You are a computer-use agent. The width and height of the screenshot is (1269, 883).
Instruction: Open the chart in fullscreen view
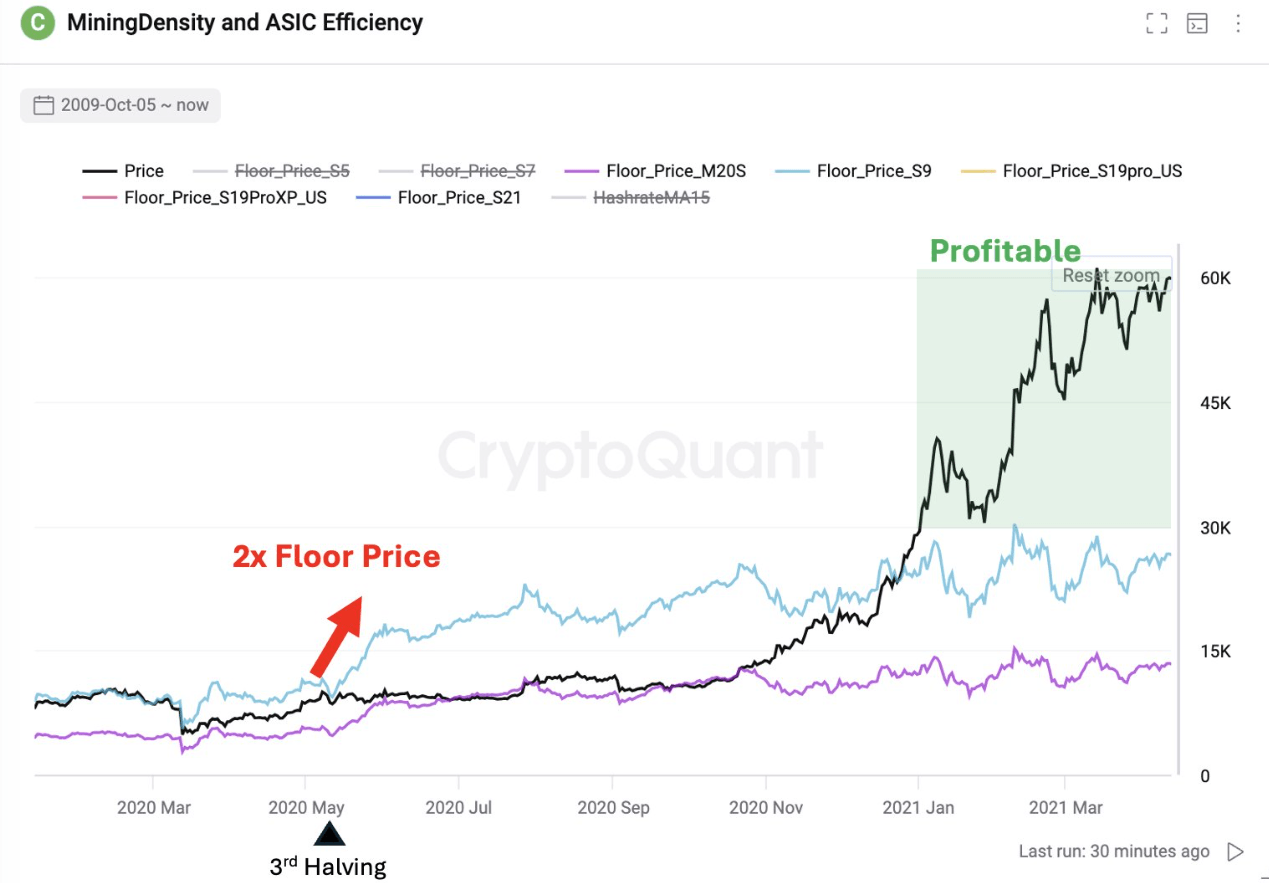[x=1156, y=23]
